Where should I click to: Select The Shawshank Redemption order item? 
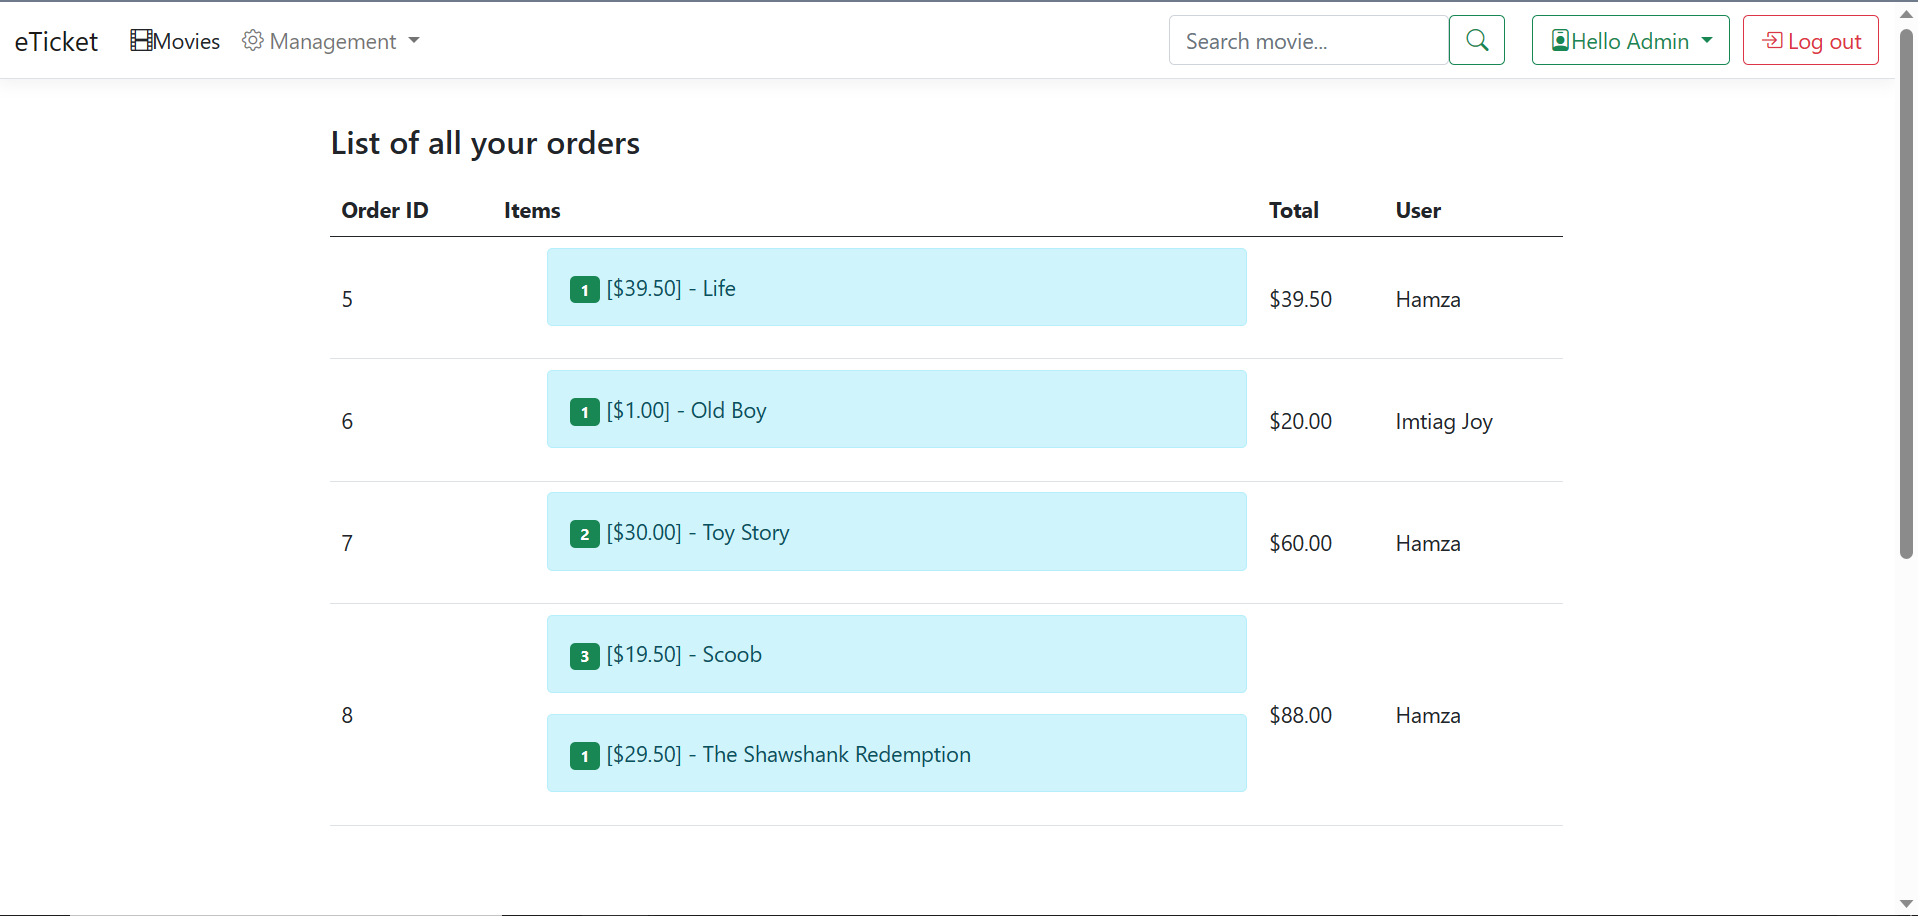[x=896, y=753]
